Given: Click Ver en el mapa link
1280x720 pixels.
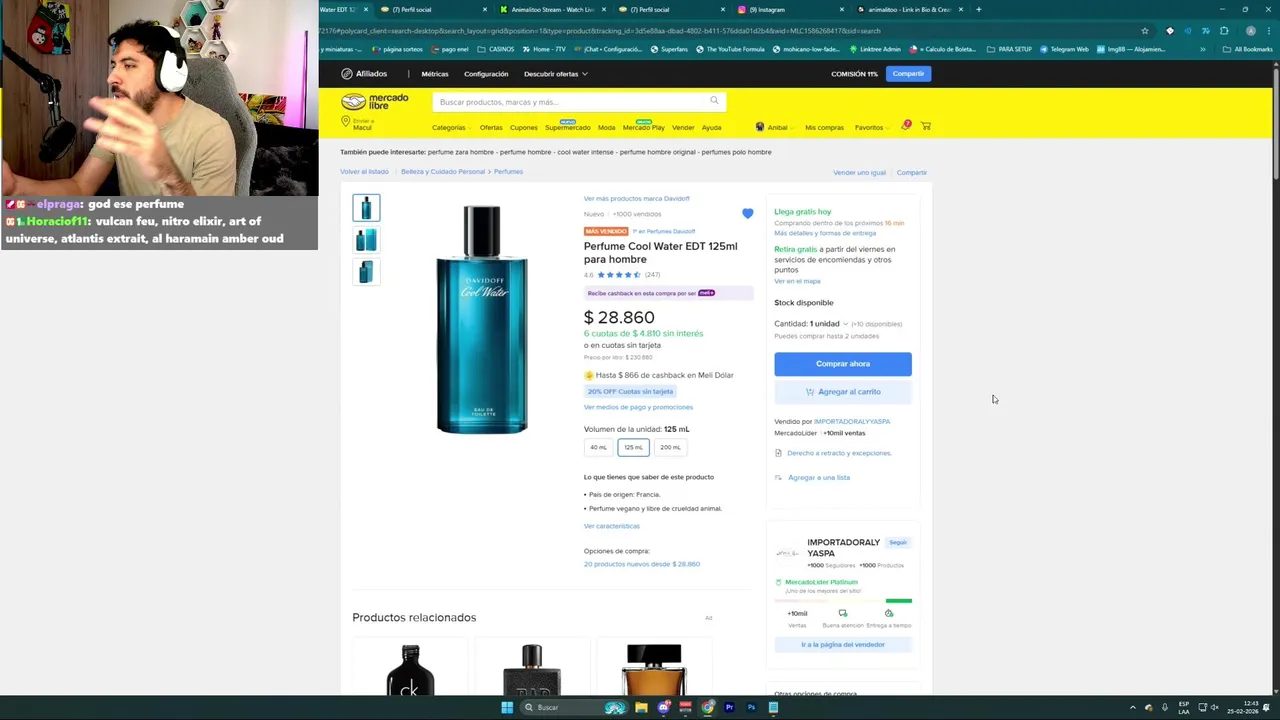Looking at the screenshot, I should 797,282.
